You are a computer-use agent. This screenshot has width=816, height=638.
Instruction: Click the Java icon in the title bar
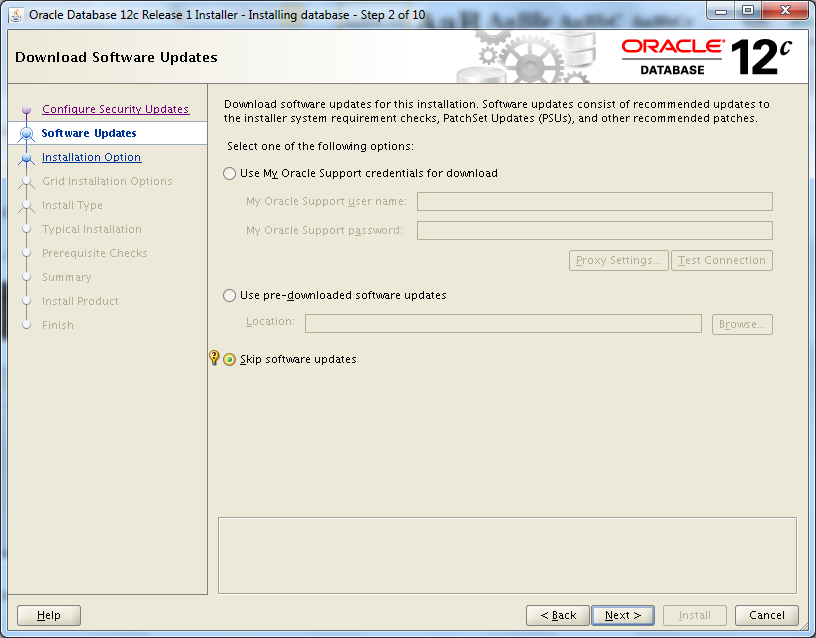point(16,15)
